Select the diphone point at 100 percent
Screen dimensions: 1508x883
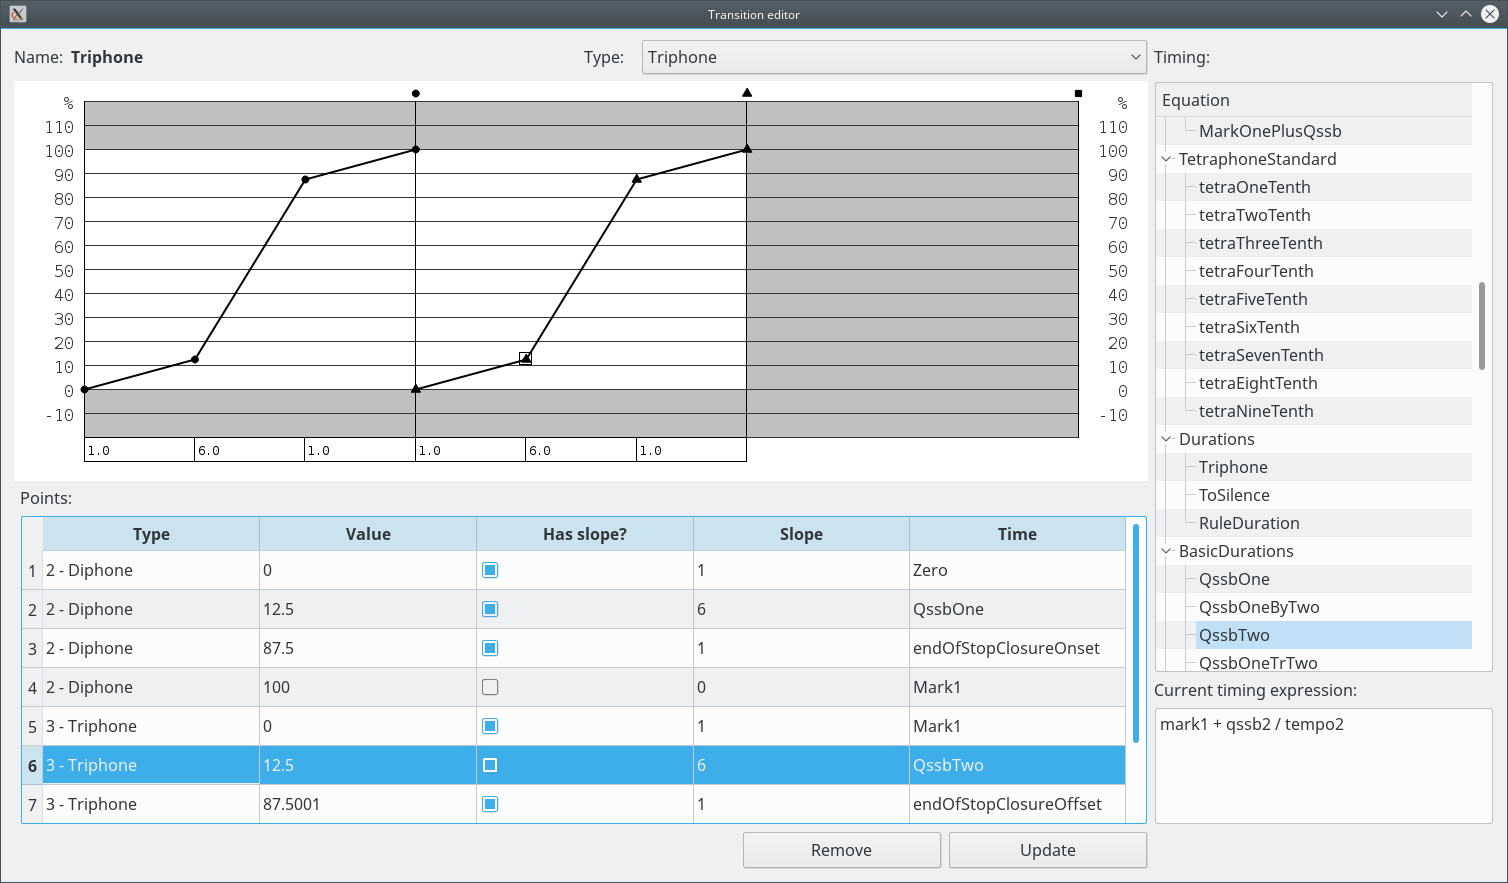[x=416, y=149]
